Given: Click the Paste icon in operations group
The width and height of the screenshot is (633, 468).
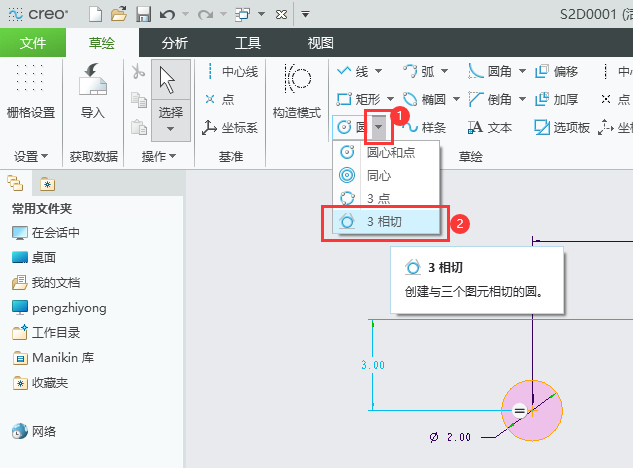Looking at the screenshot, I should click(x=139, y=127).
